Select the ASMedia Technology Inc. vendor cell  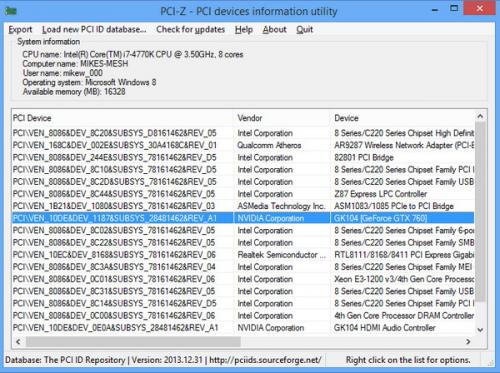coord(281,206)
